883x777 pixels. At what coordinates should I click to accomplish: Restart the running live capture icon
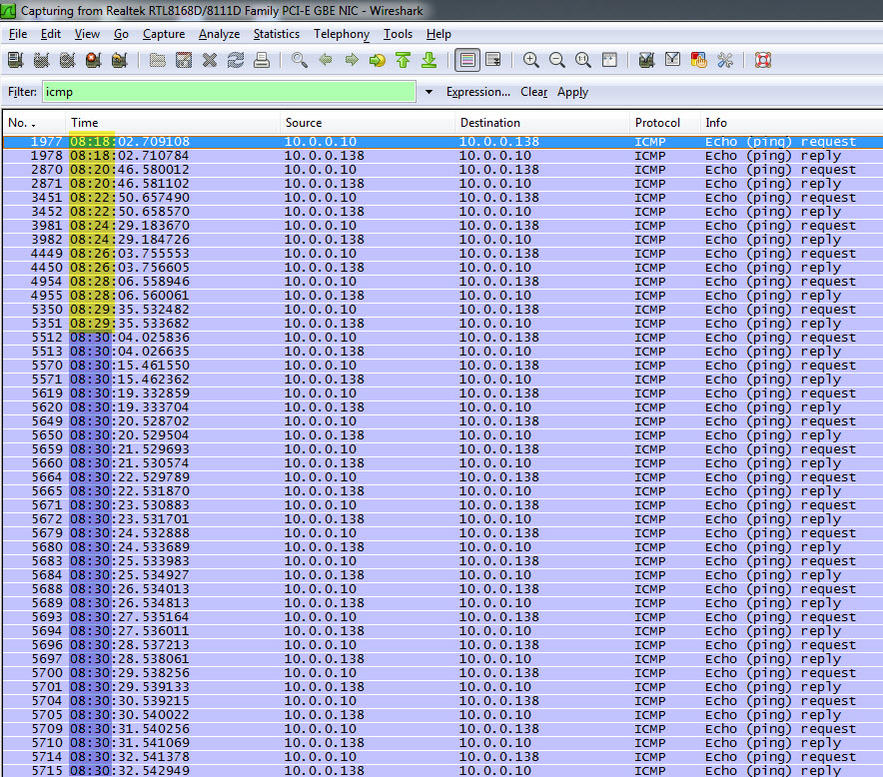click(x=119, y=60)
